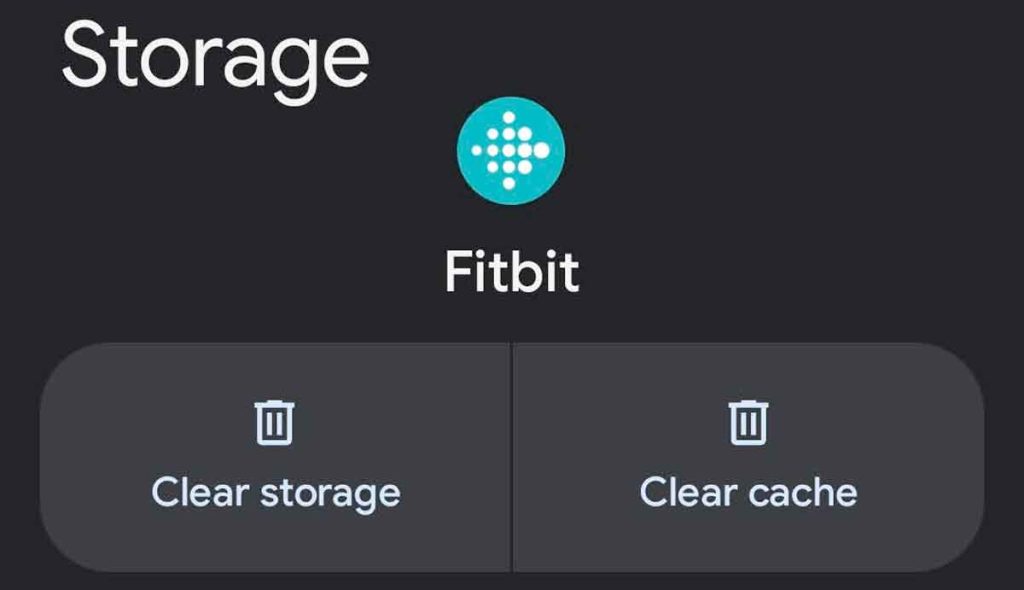Tap the right half of the rounded button panel
The height and width of the screenshot is (590, 1024).
[x=748, y=458]
